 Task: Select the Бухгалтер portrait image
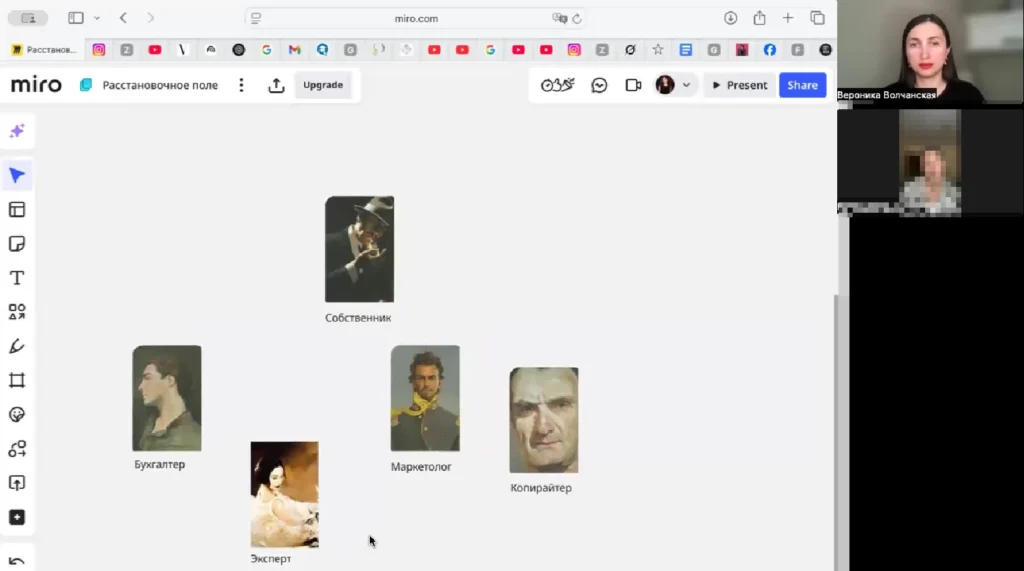point(167,398)
